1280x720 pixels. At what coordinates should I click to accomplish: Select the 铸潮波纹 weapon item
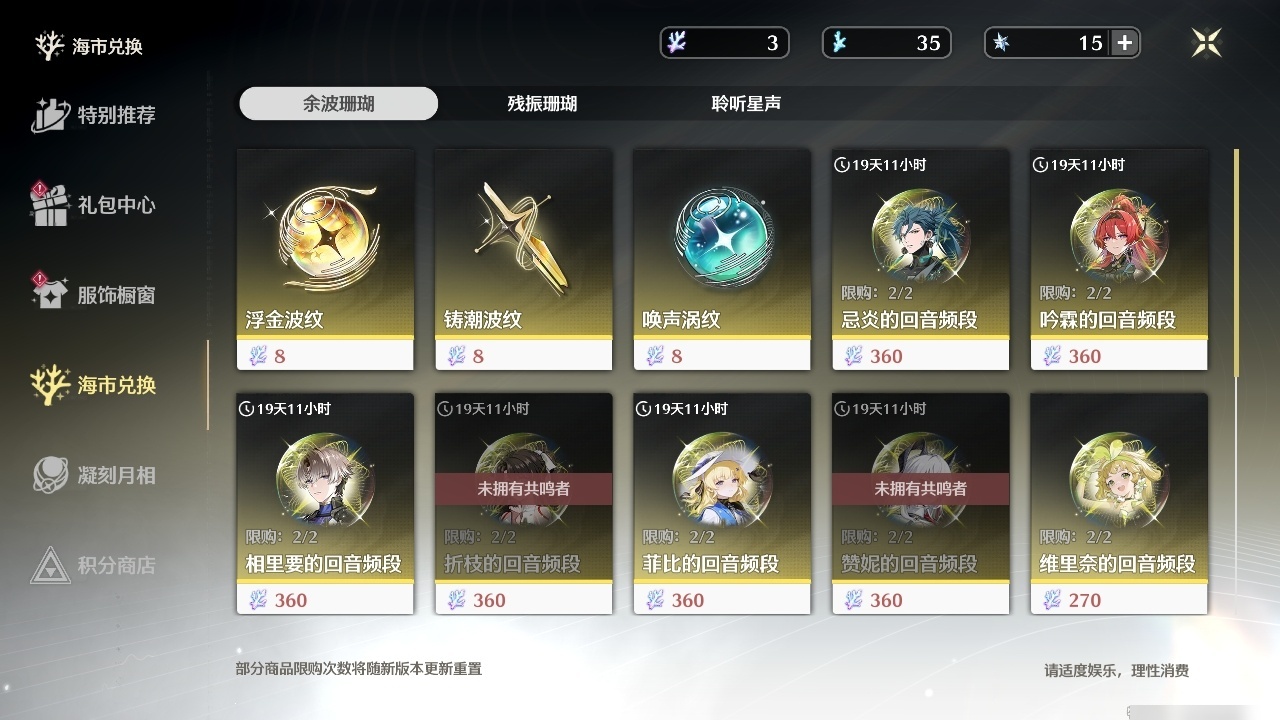(x=523, y=260)
